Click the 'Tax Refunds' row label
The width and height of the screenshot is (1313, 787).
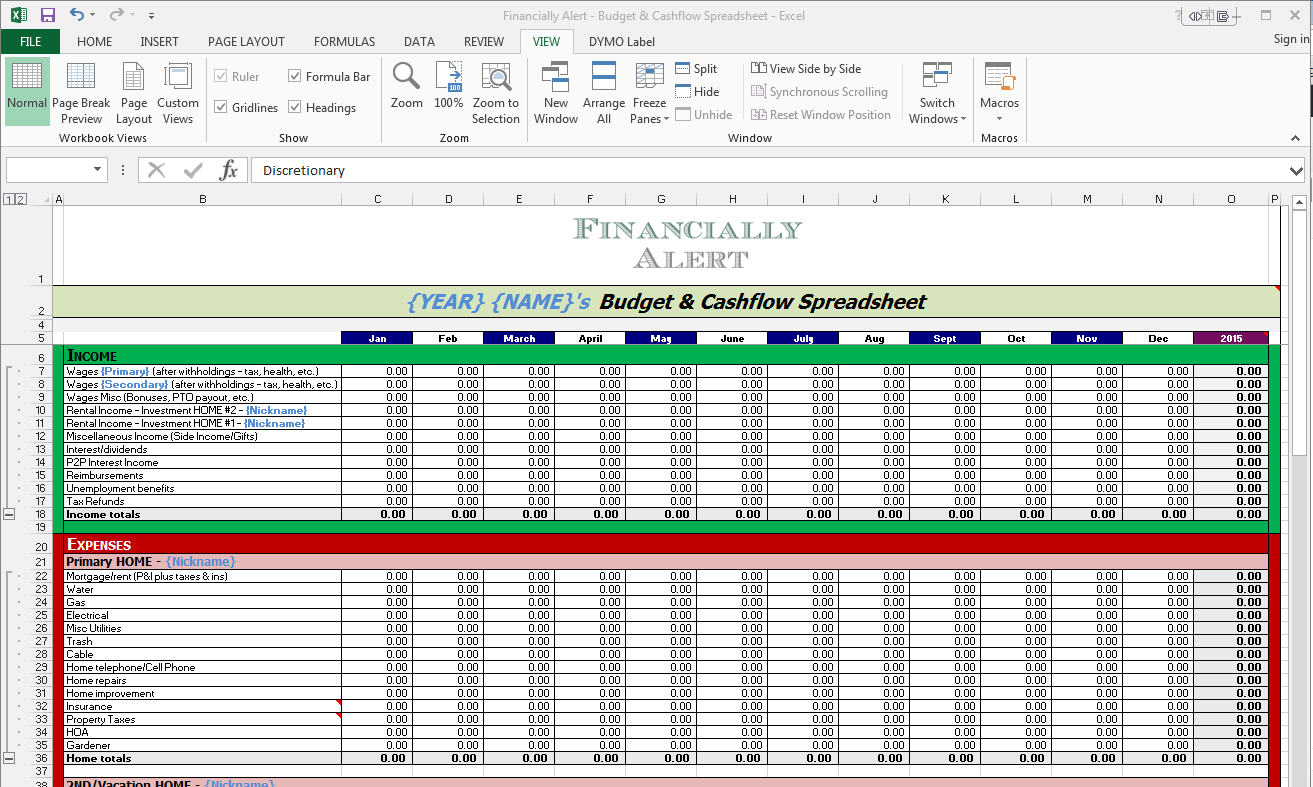pos(95,501)
